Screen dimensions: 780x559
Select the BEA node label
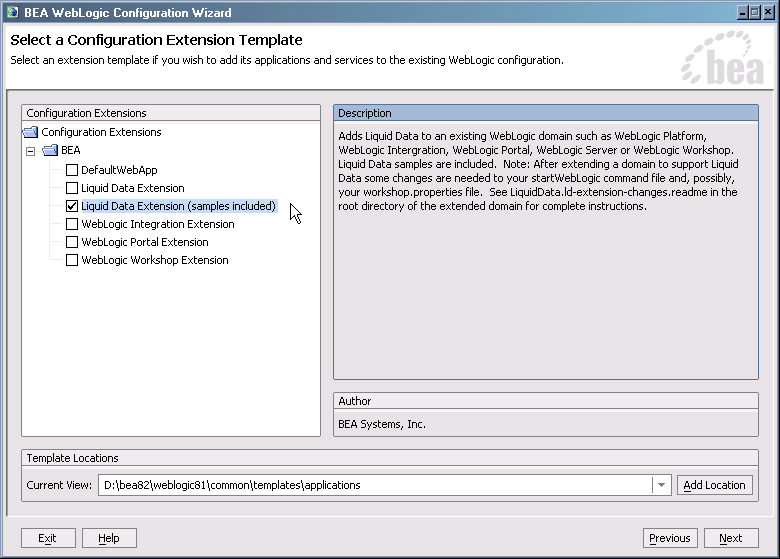[71, 150]
